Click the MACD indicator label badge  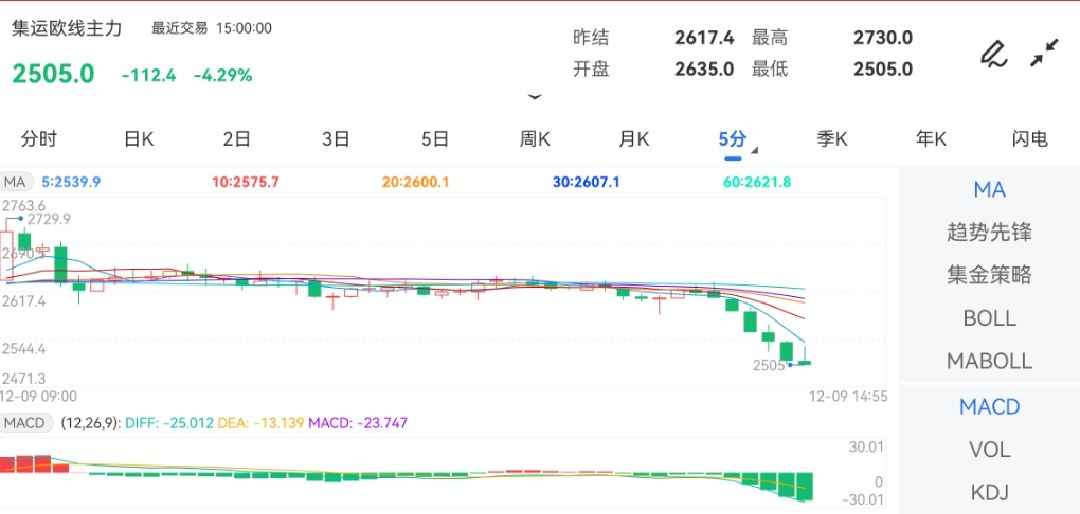[x=24, y=423]
